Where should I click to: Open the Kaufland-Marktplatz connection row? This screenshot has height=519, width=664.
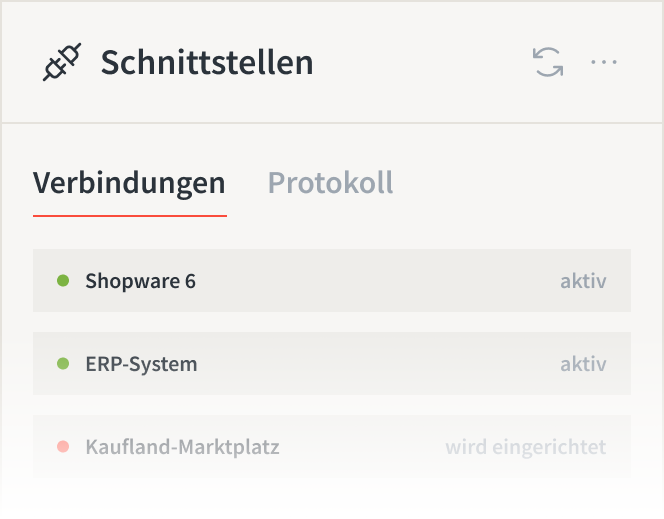332,447
